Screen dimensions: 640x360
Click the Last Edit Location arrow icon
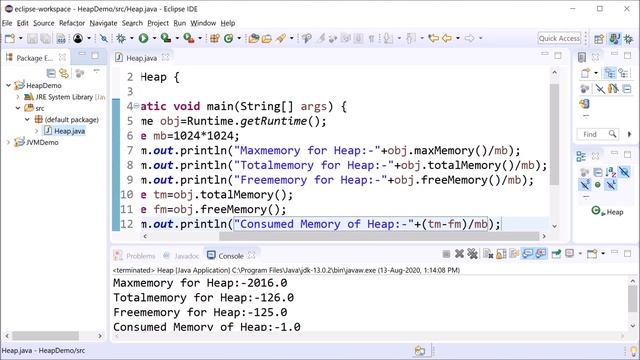coord(433,38)
